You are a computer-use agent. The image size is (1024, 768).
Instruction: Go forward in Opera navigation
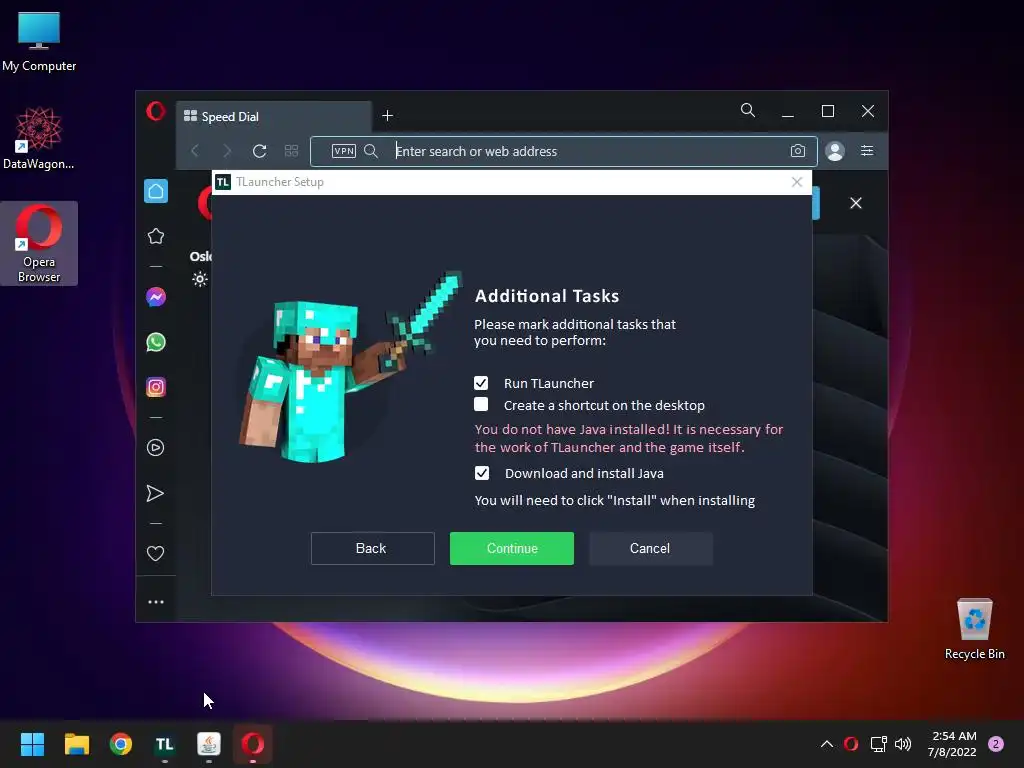pyautogui.click(x=227, y=151)
